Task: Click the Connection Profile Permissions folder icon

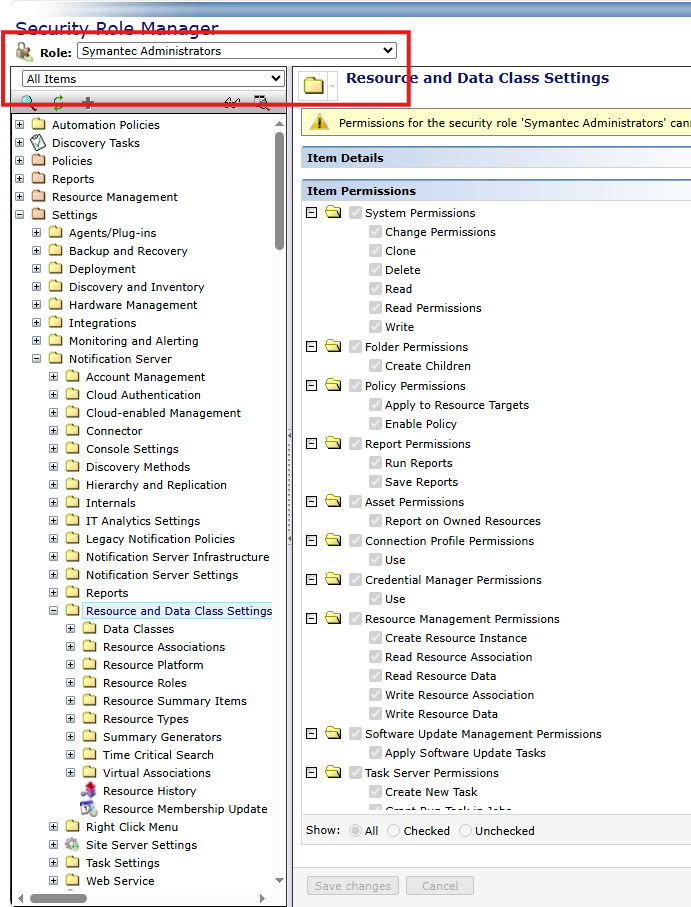Action: (333, 540)
